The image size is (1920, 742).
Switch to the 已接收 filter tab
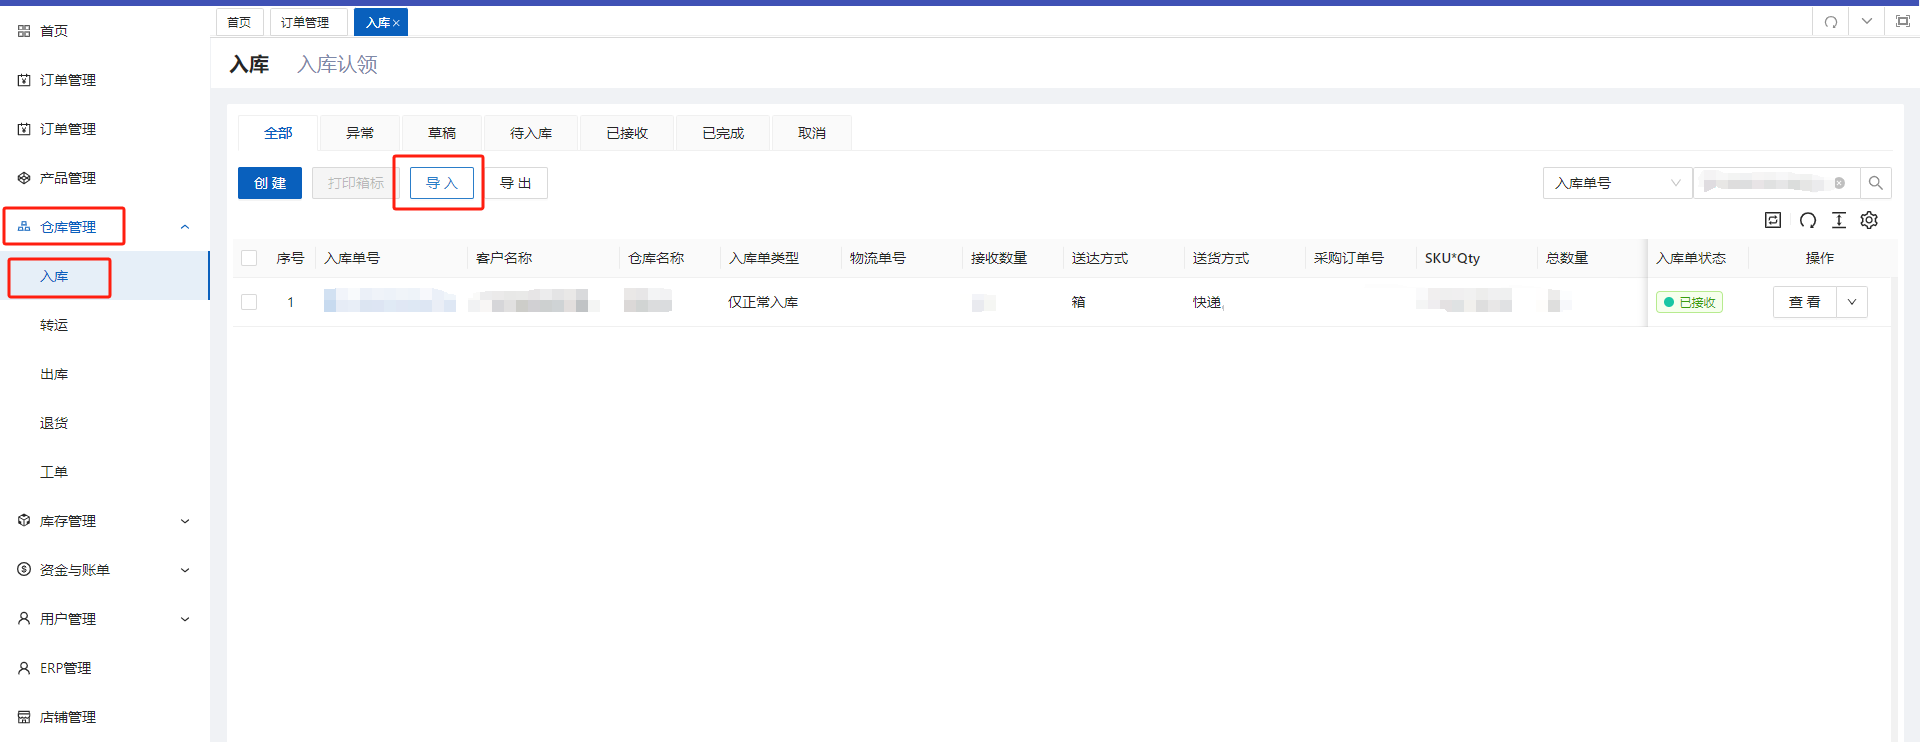click(x=627, y=133)
